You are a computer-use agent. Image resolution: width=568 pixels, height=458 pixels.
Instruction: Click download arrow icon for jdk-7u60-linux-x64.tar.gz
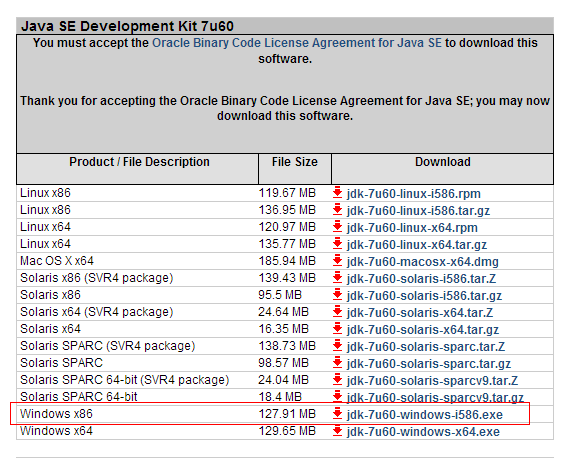click(337, 244)
